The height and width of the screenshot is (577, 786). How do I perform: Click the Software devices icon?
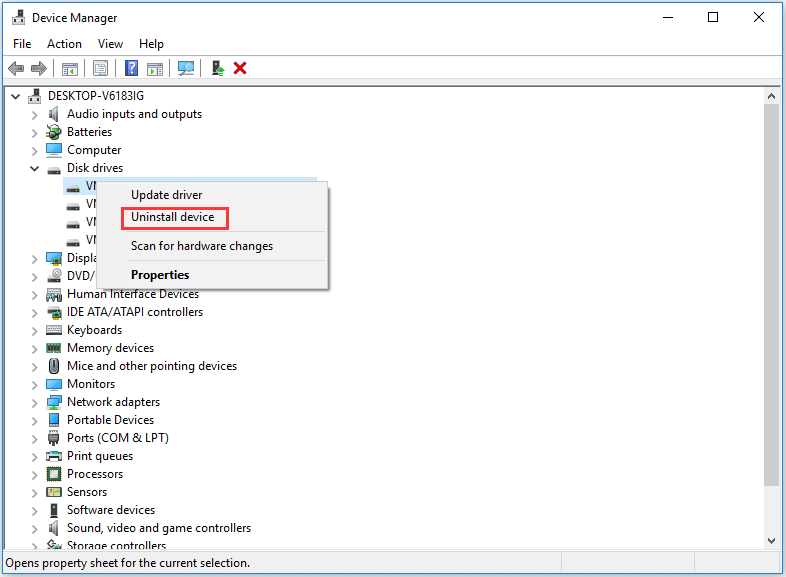54,510
